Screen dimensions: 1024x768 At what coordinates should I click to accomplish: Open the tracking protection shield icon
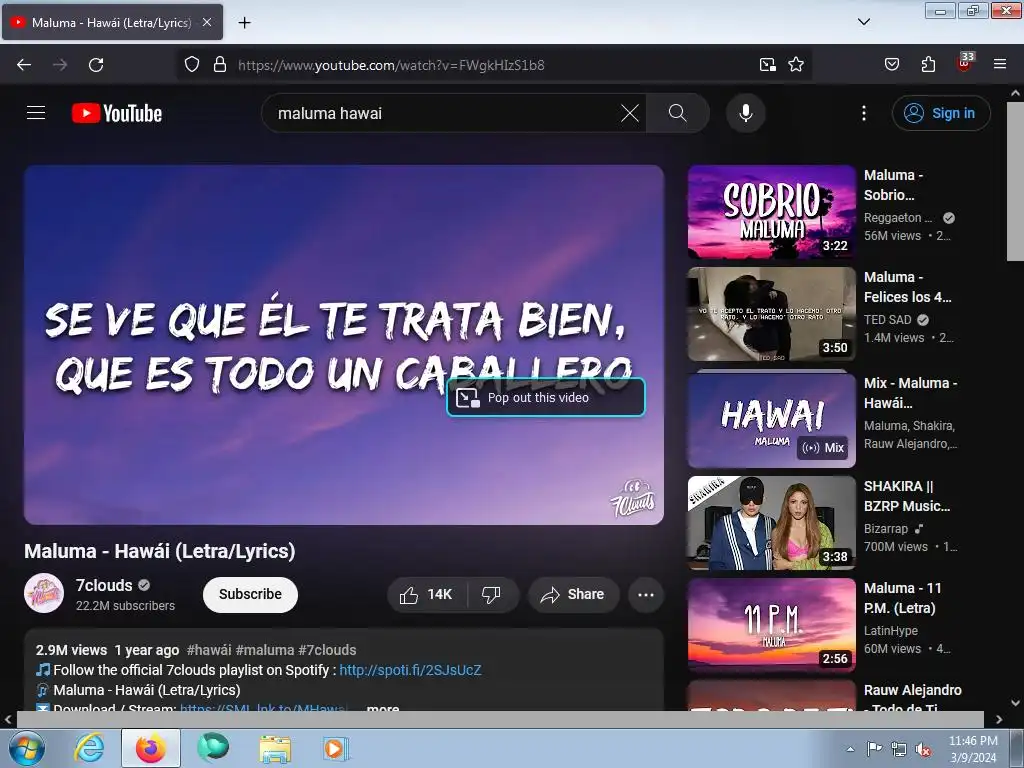point(191,65)
